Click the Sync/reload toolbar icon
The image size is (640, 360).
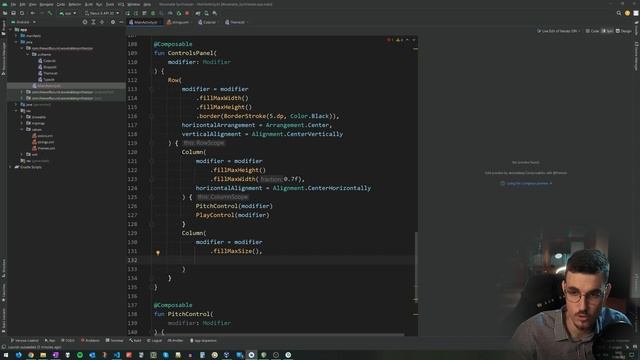pos(22,13)
